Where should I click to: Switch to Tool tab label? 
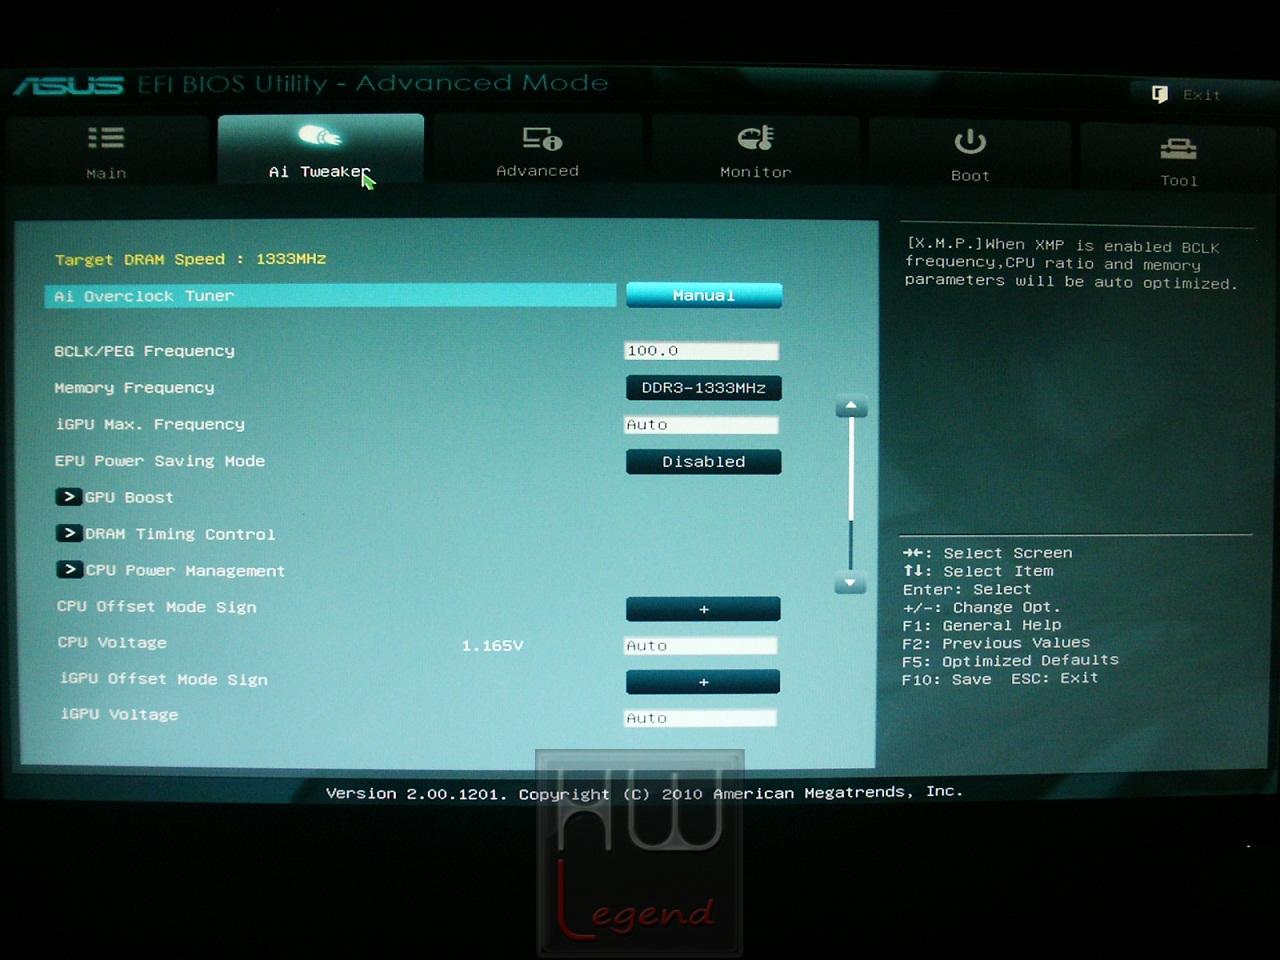tap(1179, 181)
